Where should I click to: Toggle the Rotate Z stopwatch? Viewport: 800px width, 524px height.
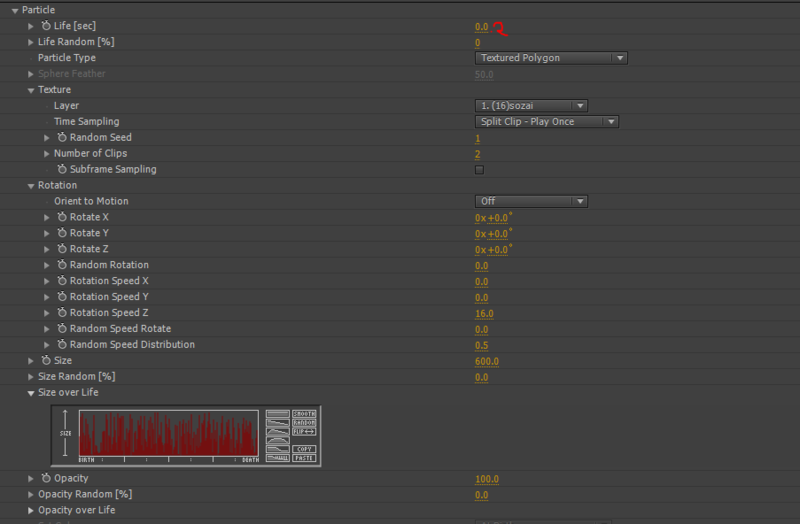coord(62,248)
